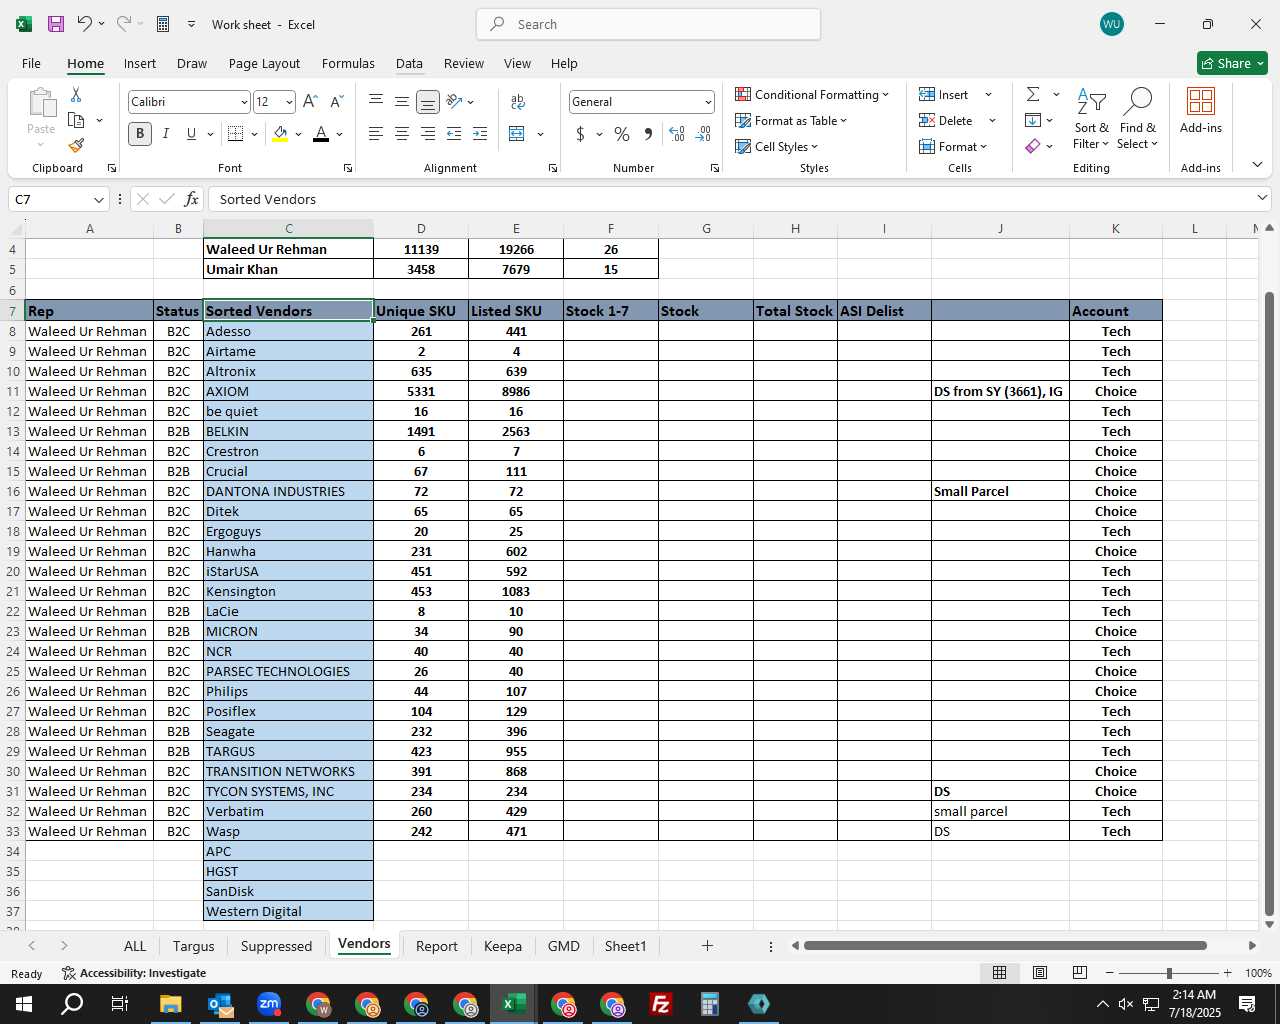Decrease font size
Screen dimensions: 1280x1024
[336, 101]
